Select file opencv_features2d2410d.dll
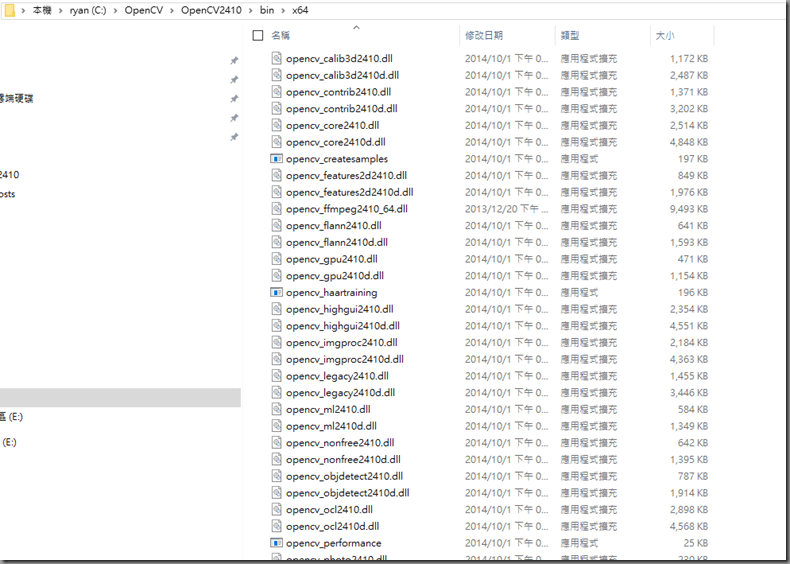Screen dimensions: 790x564 (350, 192)
